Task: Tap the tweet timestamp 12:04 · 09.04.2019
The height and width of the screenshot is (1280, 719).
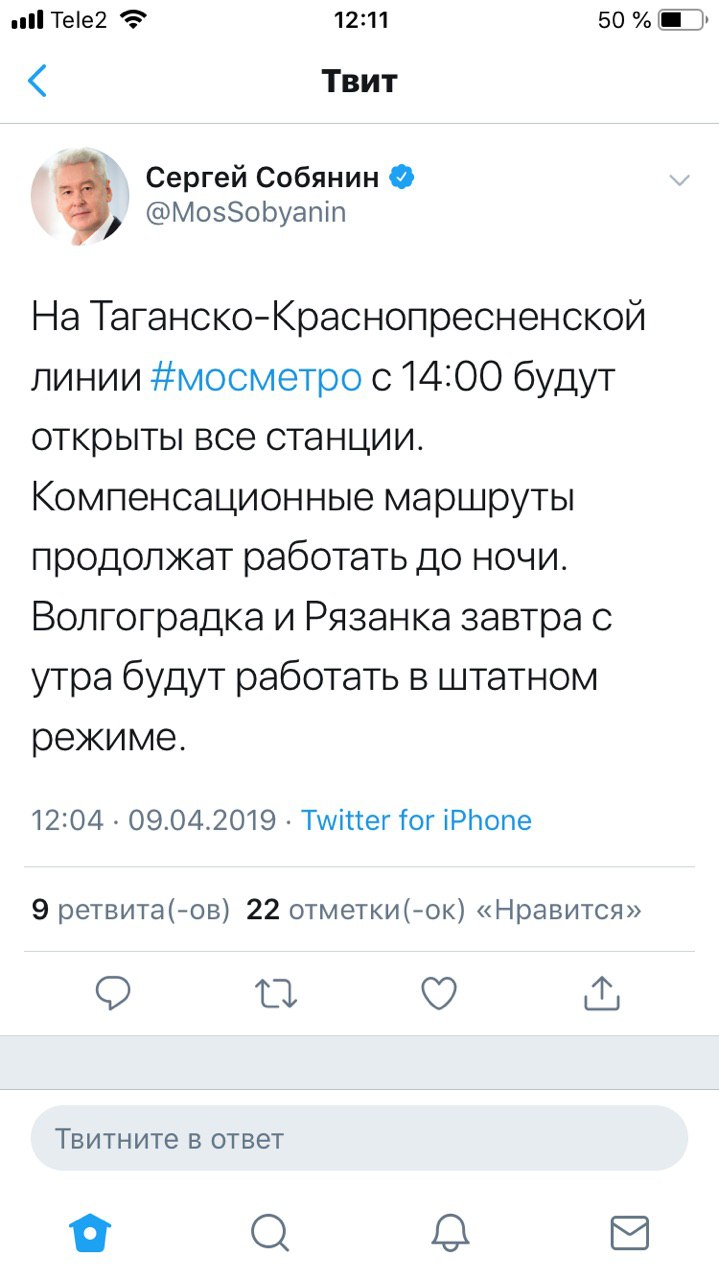Action: coord(154,821)
